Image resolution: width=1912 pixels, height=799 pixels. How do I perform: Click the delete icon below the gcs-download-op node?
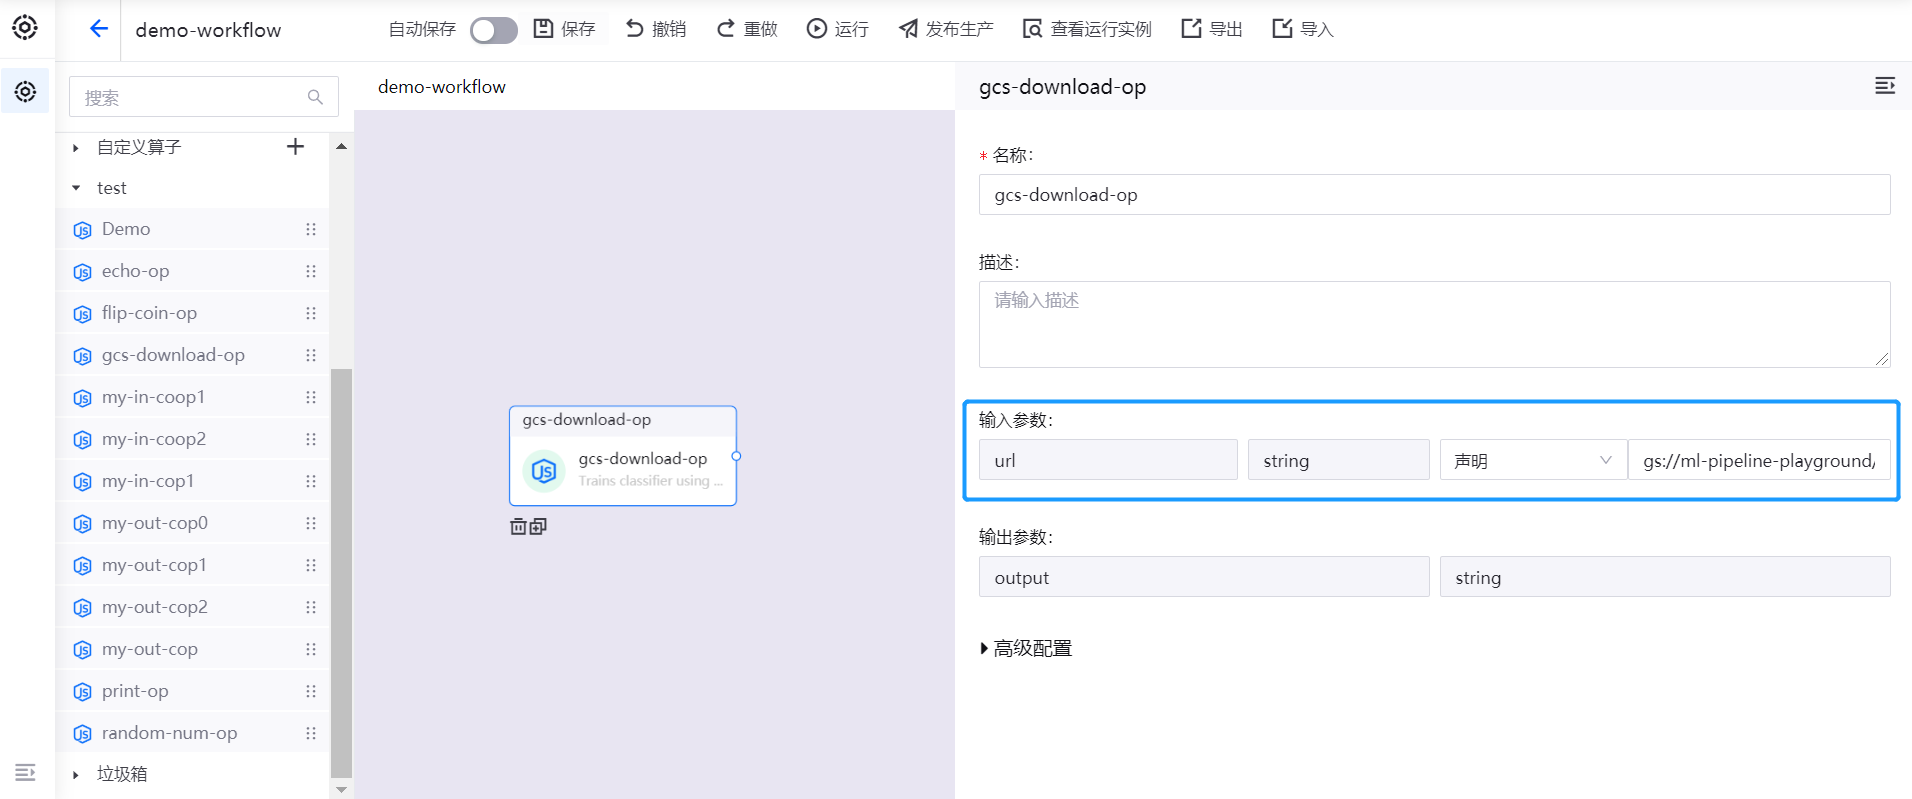(518, 526)
